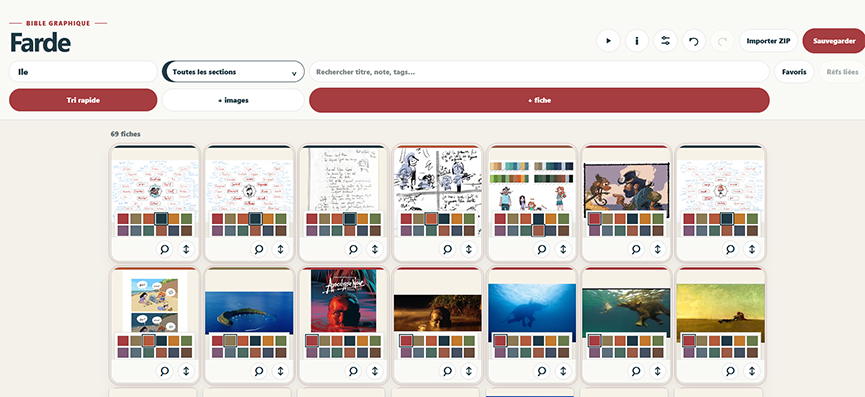
Task: Open the crescent island aerial photo thumbnail
Action: pyautogui.click(x=249, y=313)
